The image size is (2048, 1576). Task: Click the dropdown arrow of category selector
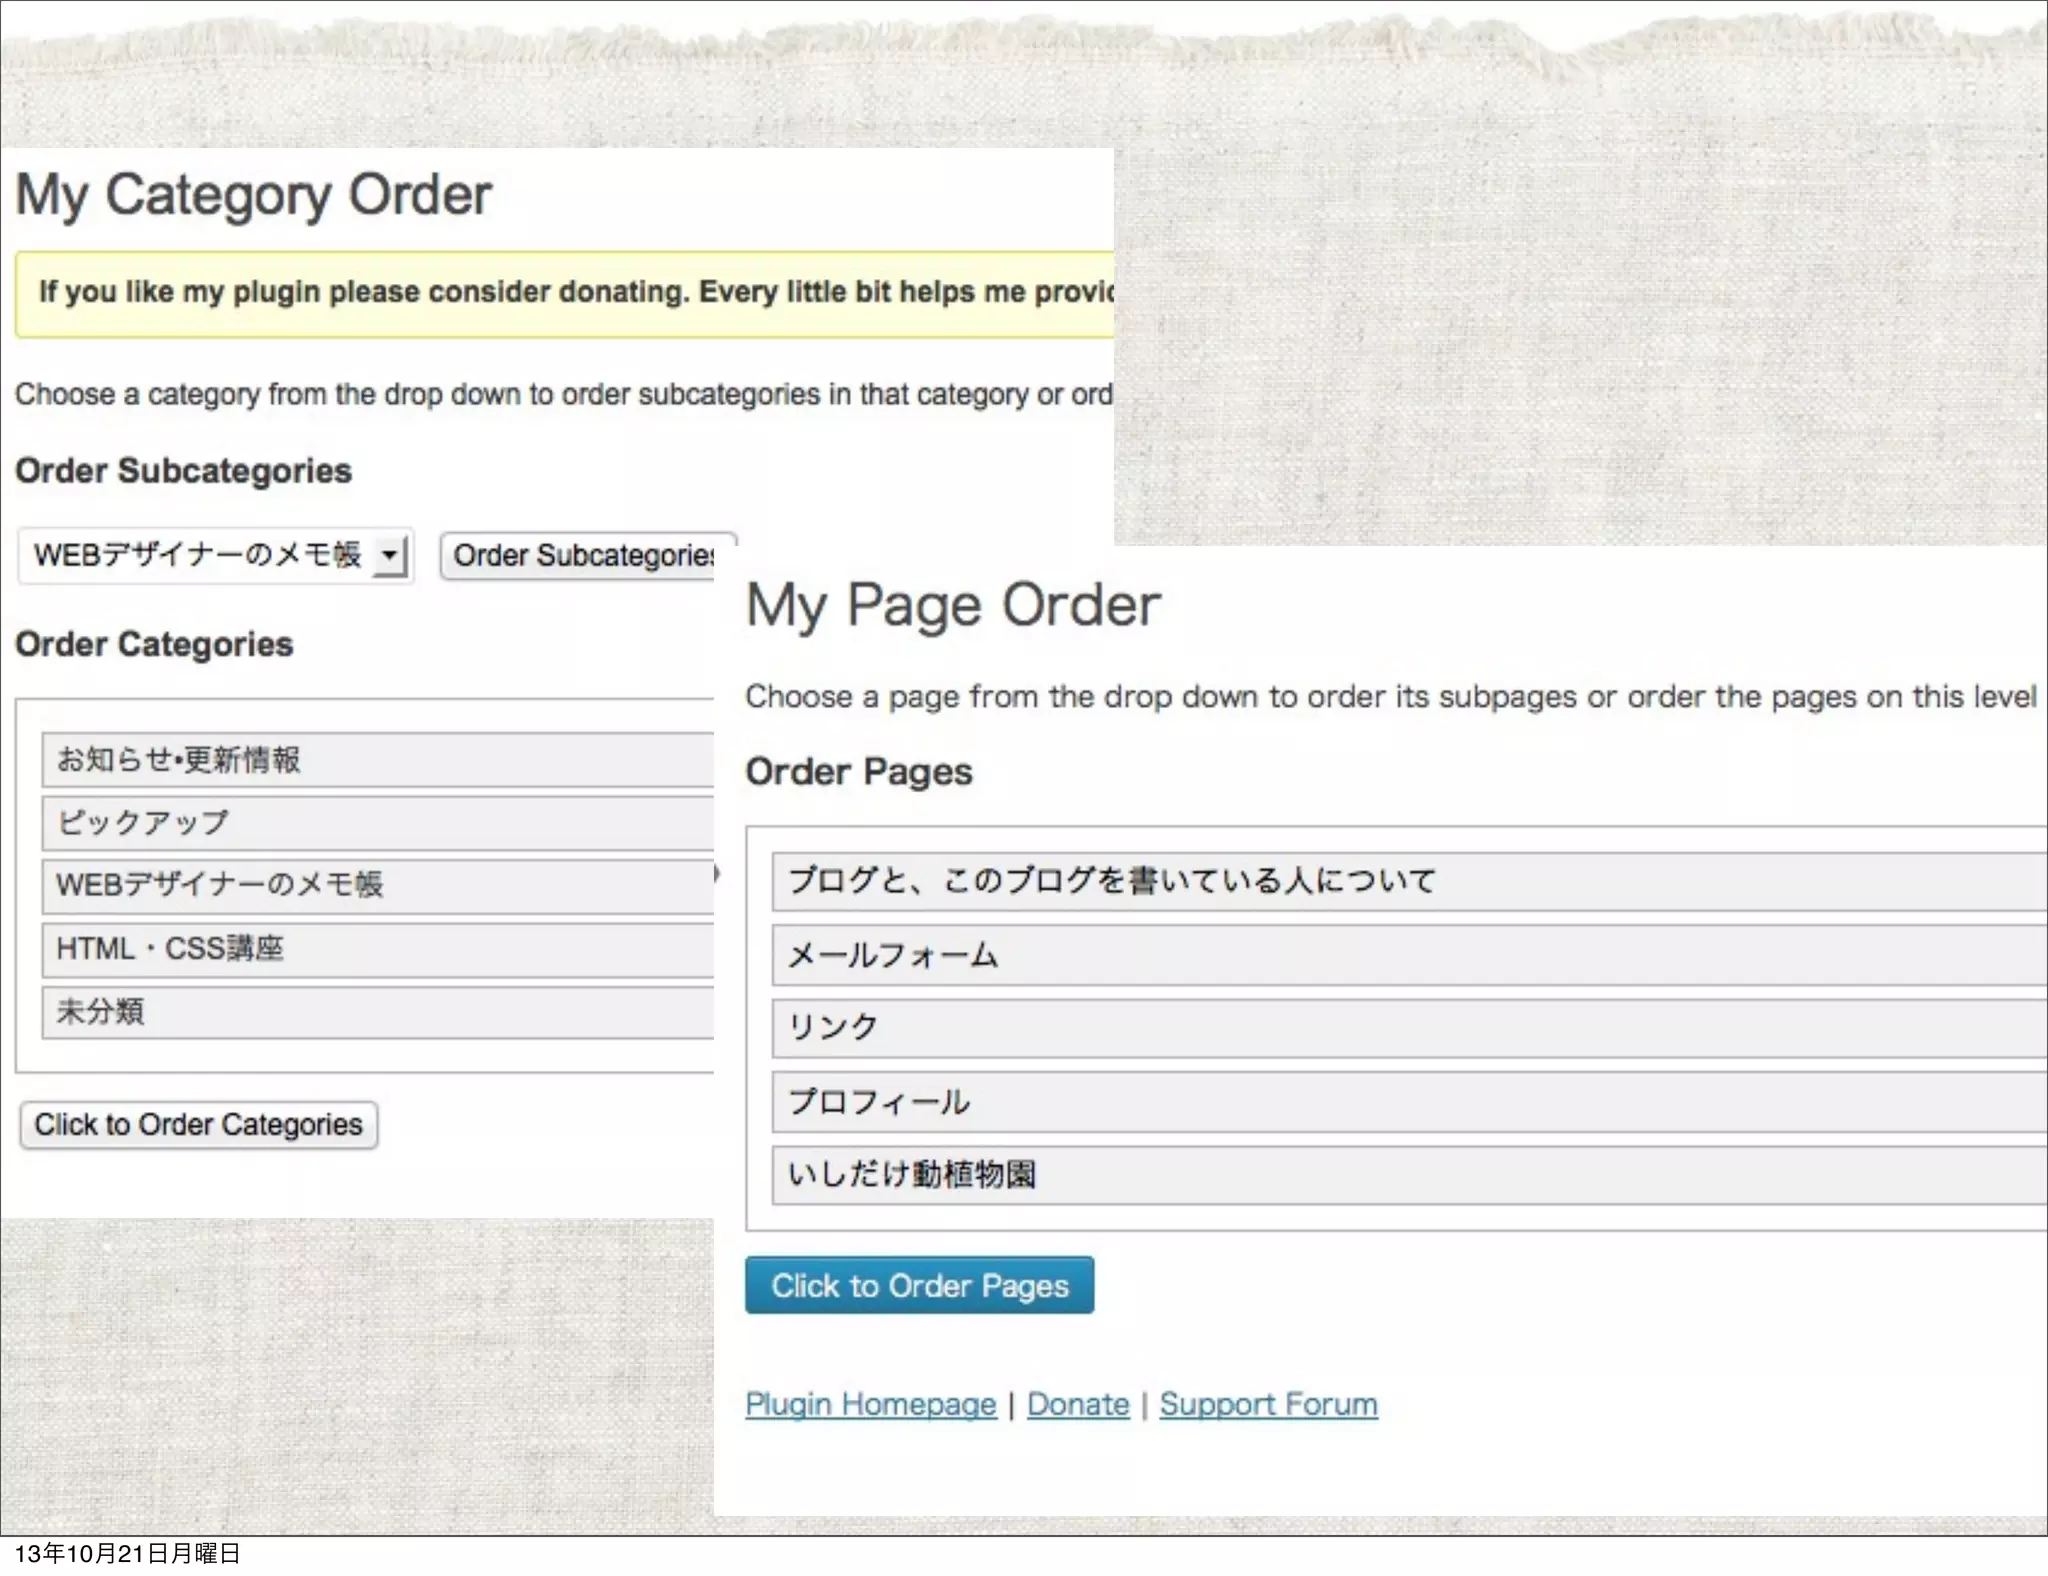(390, 555)
